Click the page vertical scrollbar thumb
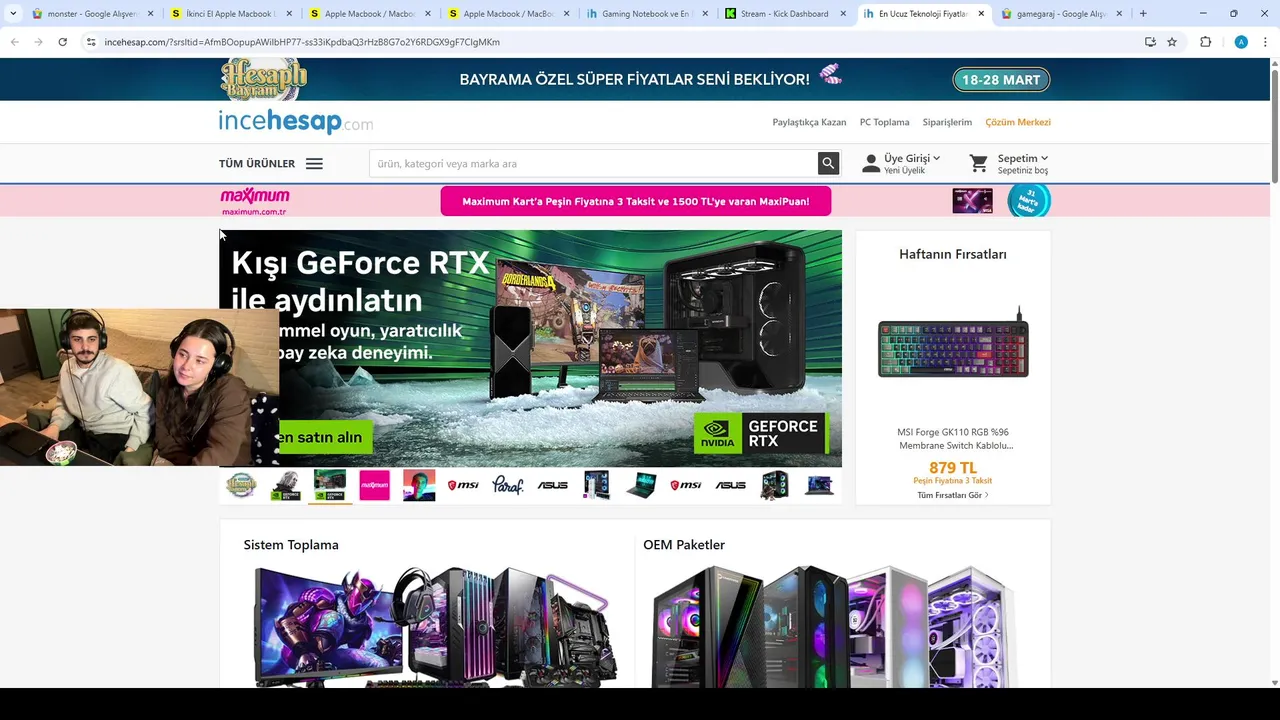The image size is (1280, 720). pyautogui.click(x=1274, y=125)
